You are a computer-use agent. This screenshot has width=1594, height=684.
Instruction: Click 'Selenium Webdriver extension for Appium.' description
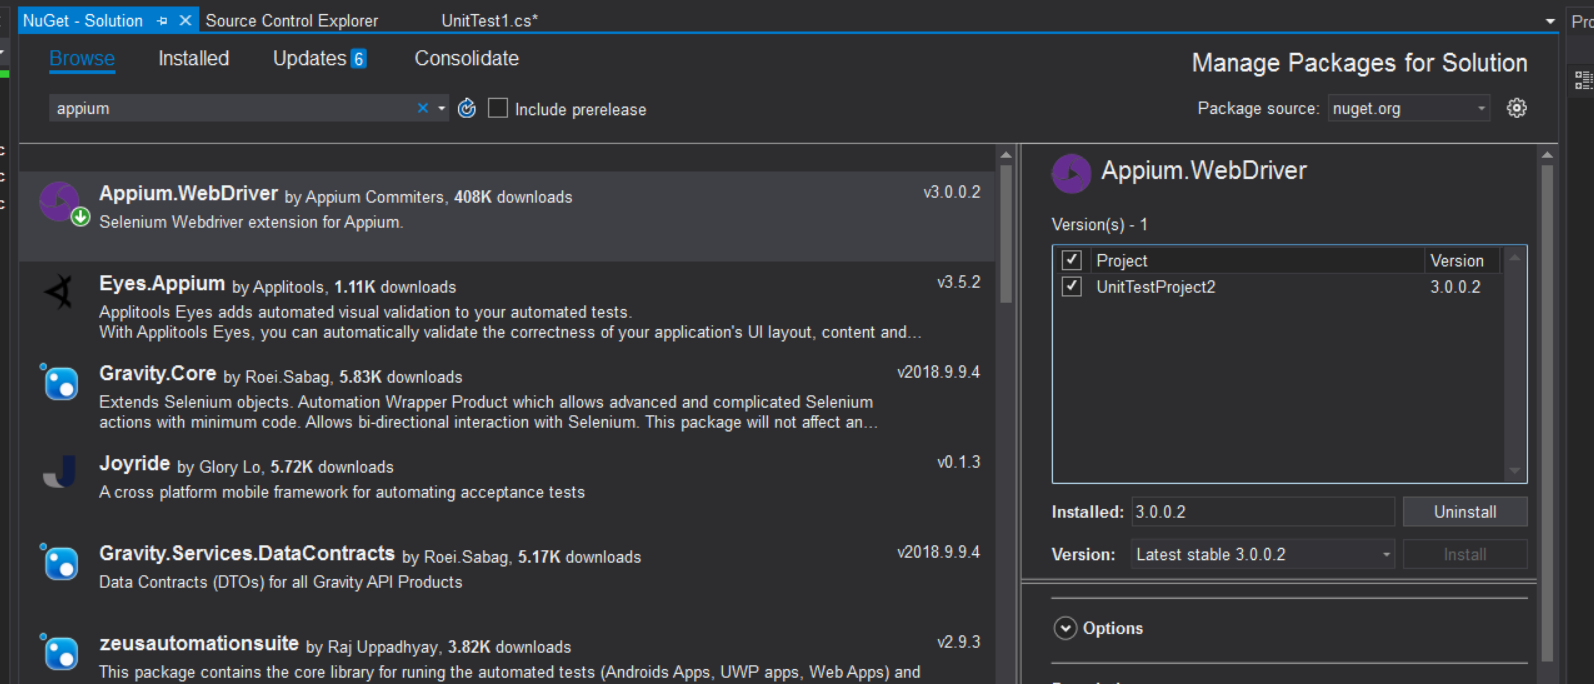(x=251, y=222)
